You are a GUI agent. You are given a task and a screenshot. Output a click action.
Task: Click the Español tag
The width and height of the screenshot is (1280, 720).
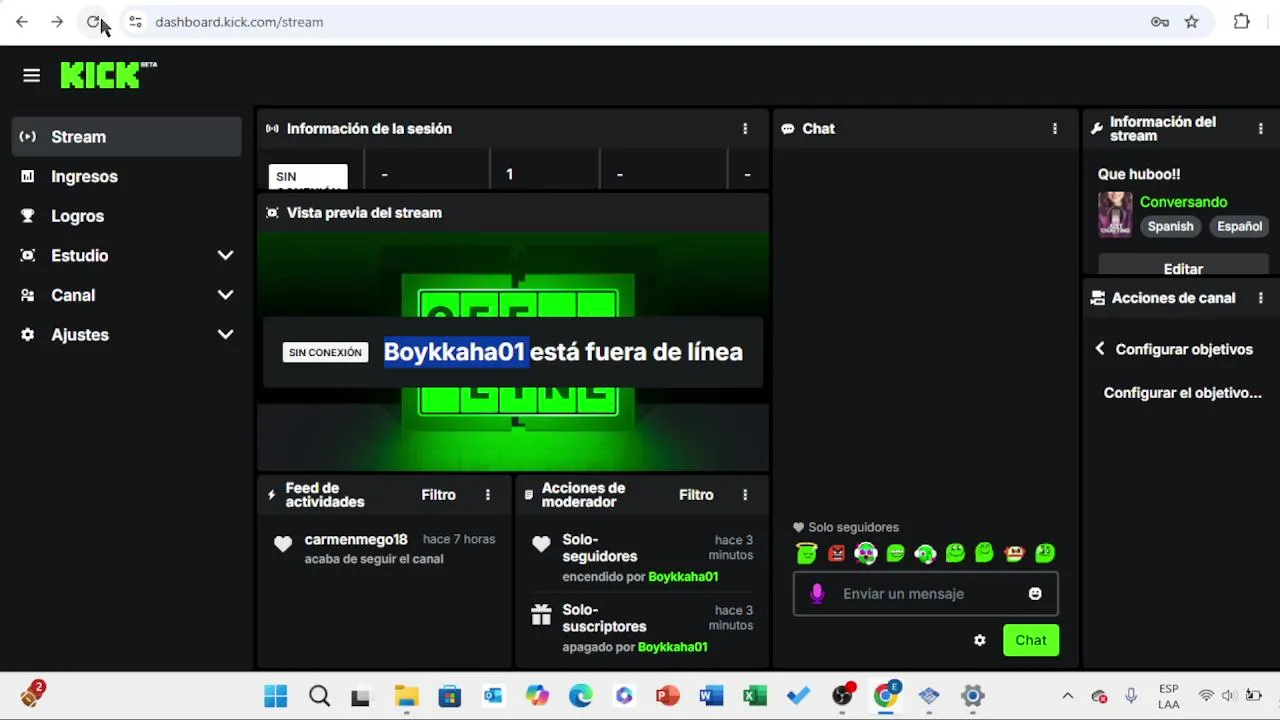pos(1239,227)
